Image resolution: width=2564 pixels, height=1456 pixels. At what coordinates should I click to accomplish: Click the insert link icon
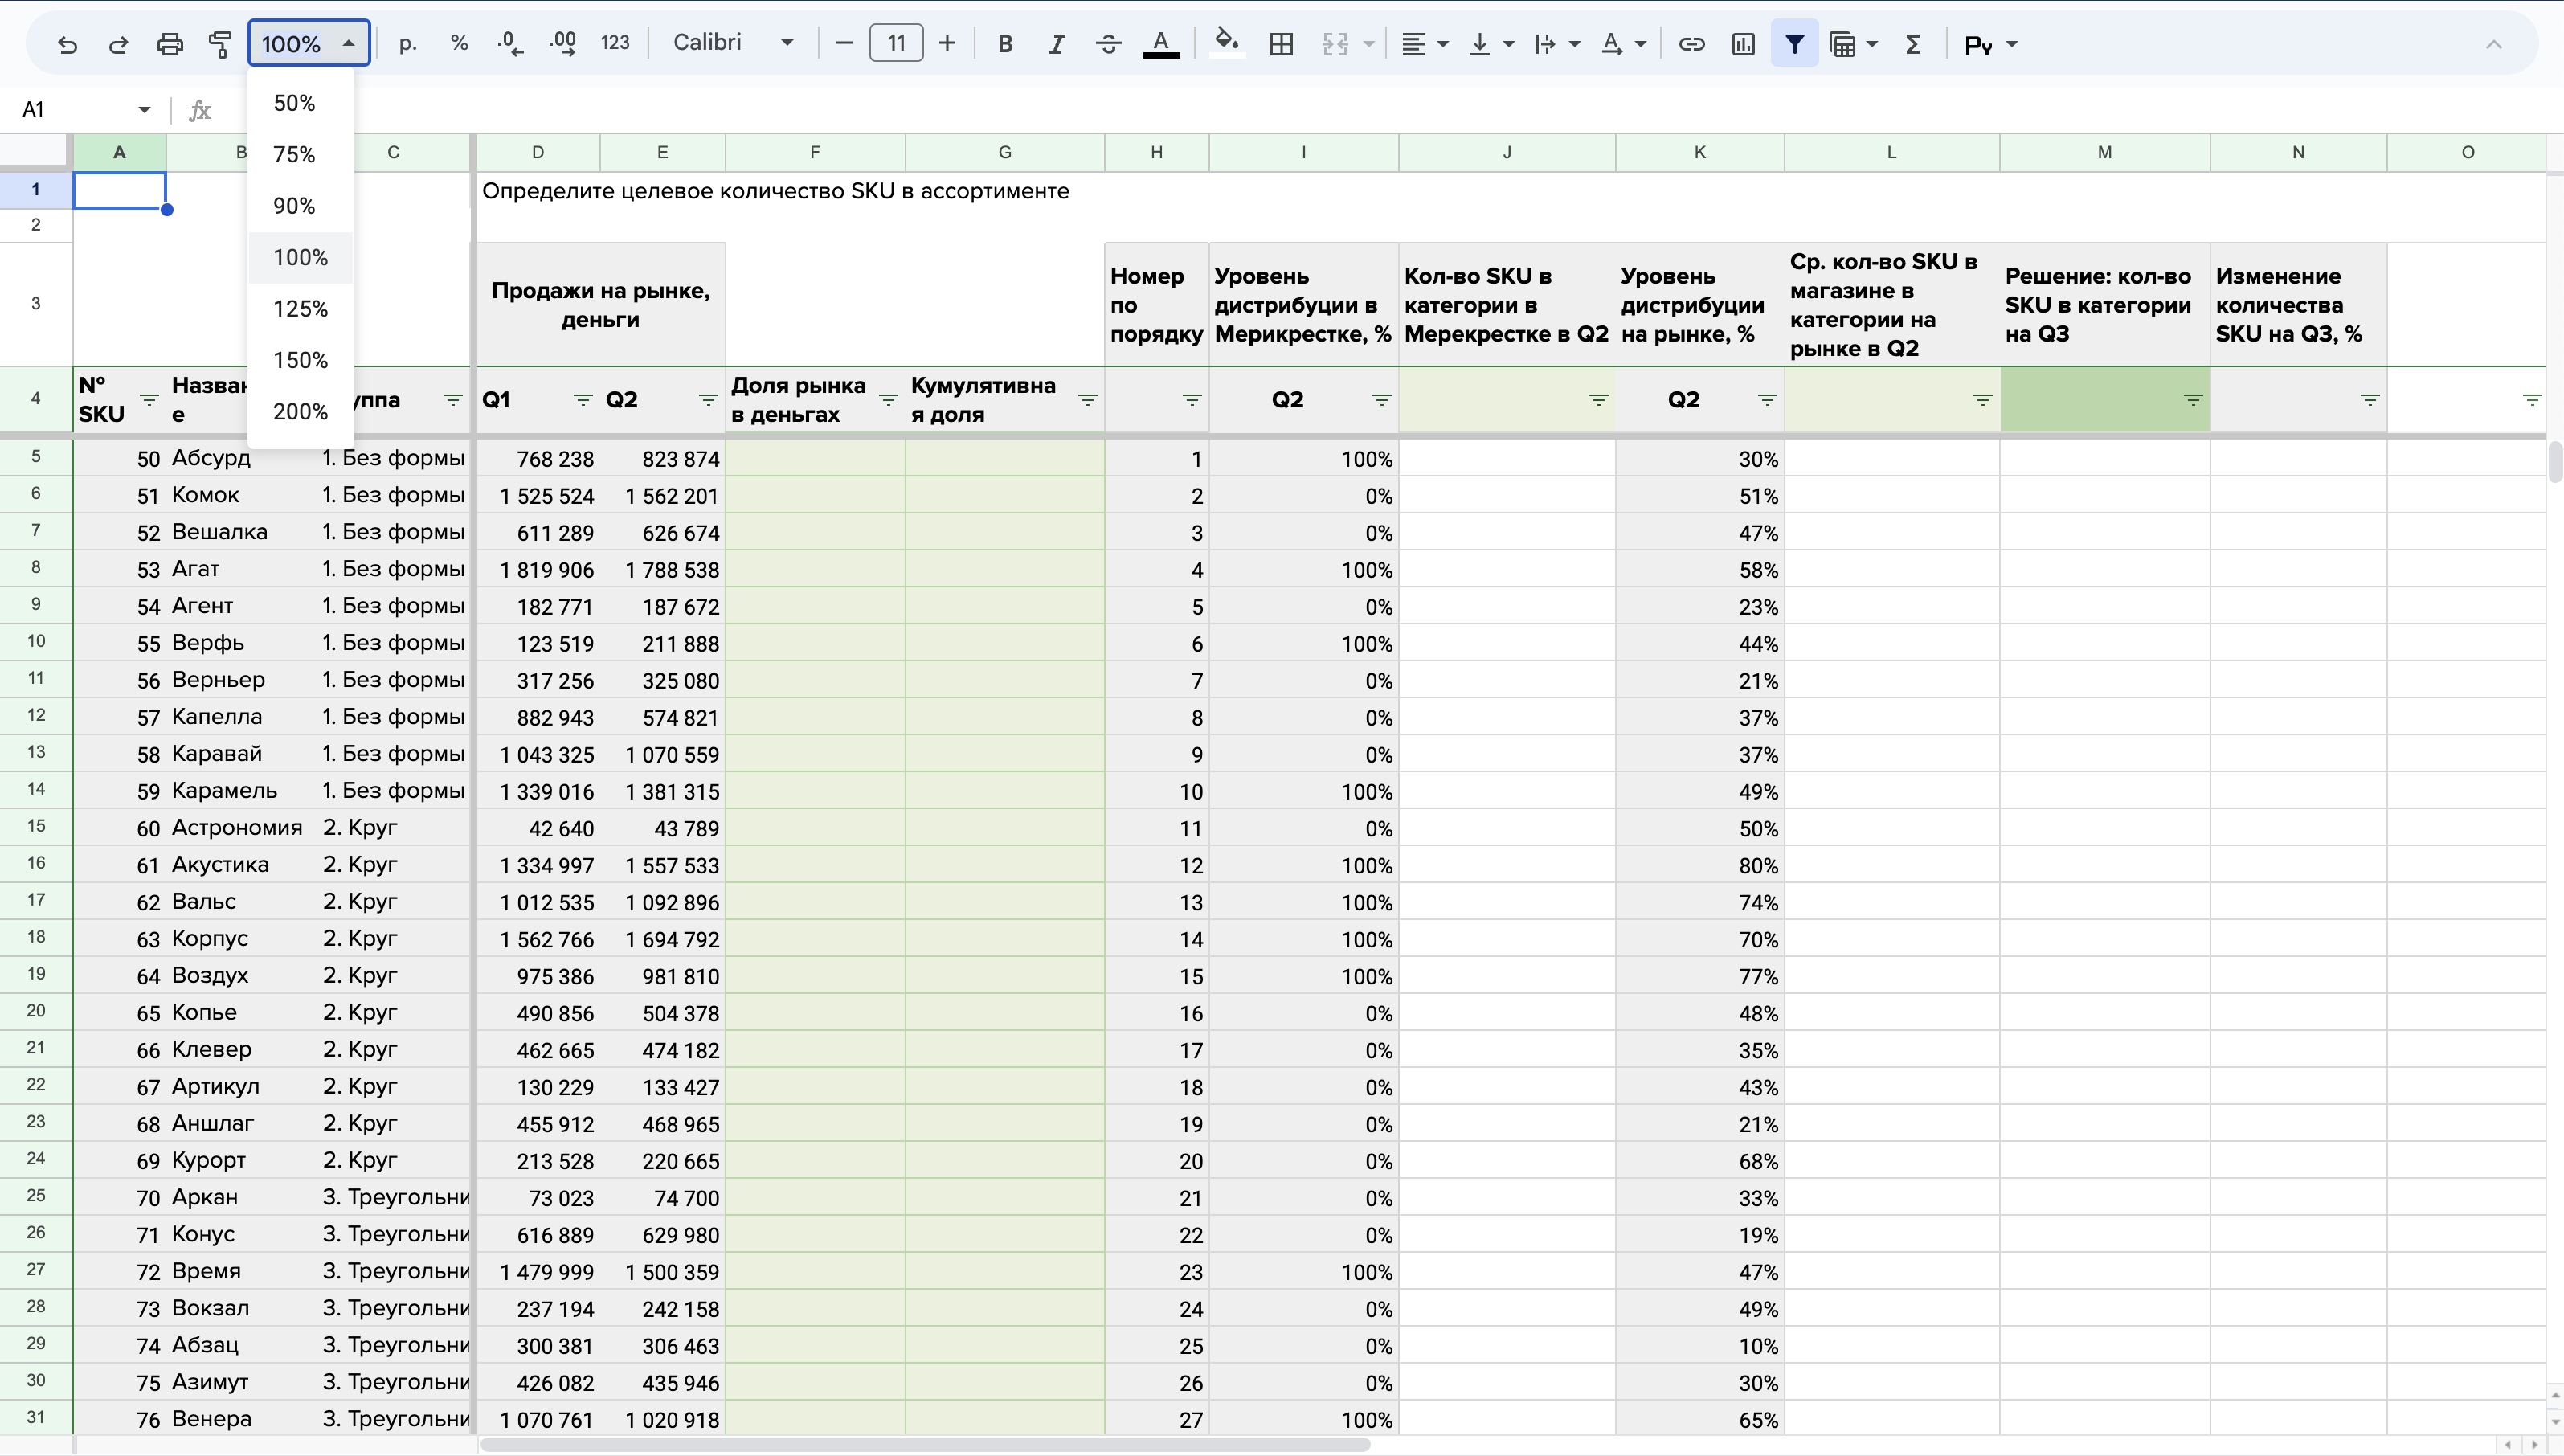coord(1691,44)
